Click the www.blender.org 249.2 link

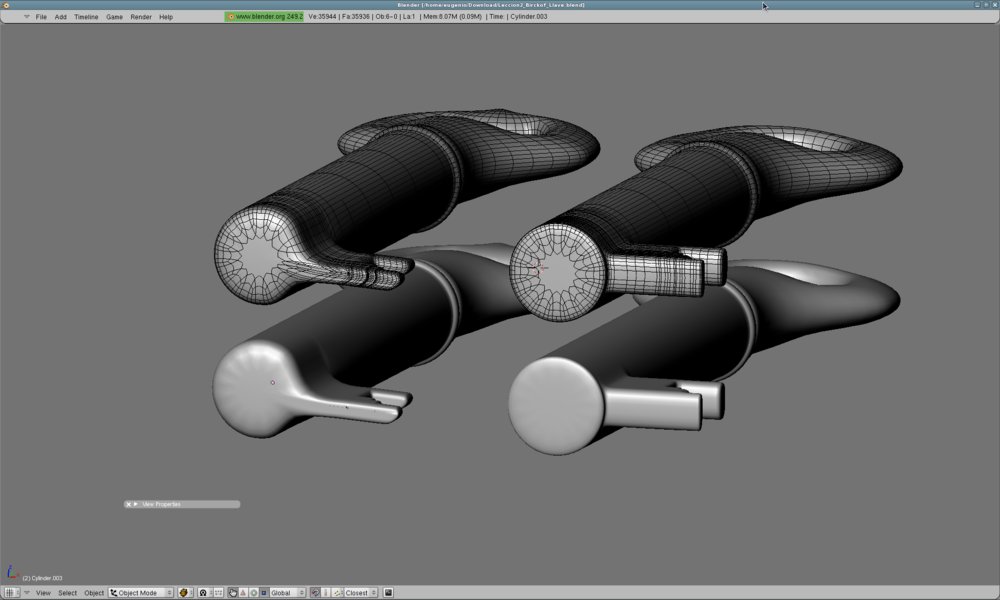[265, 17]
